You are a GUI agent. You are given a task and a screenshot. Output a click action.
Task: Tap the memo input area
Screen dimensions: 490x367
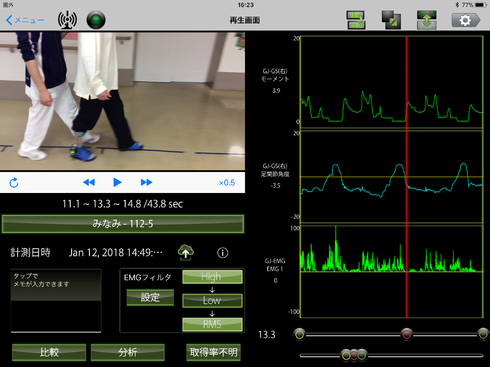coord(56,301)
